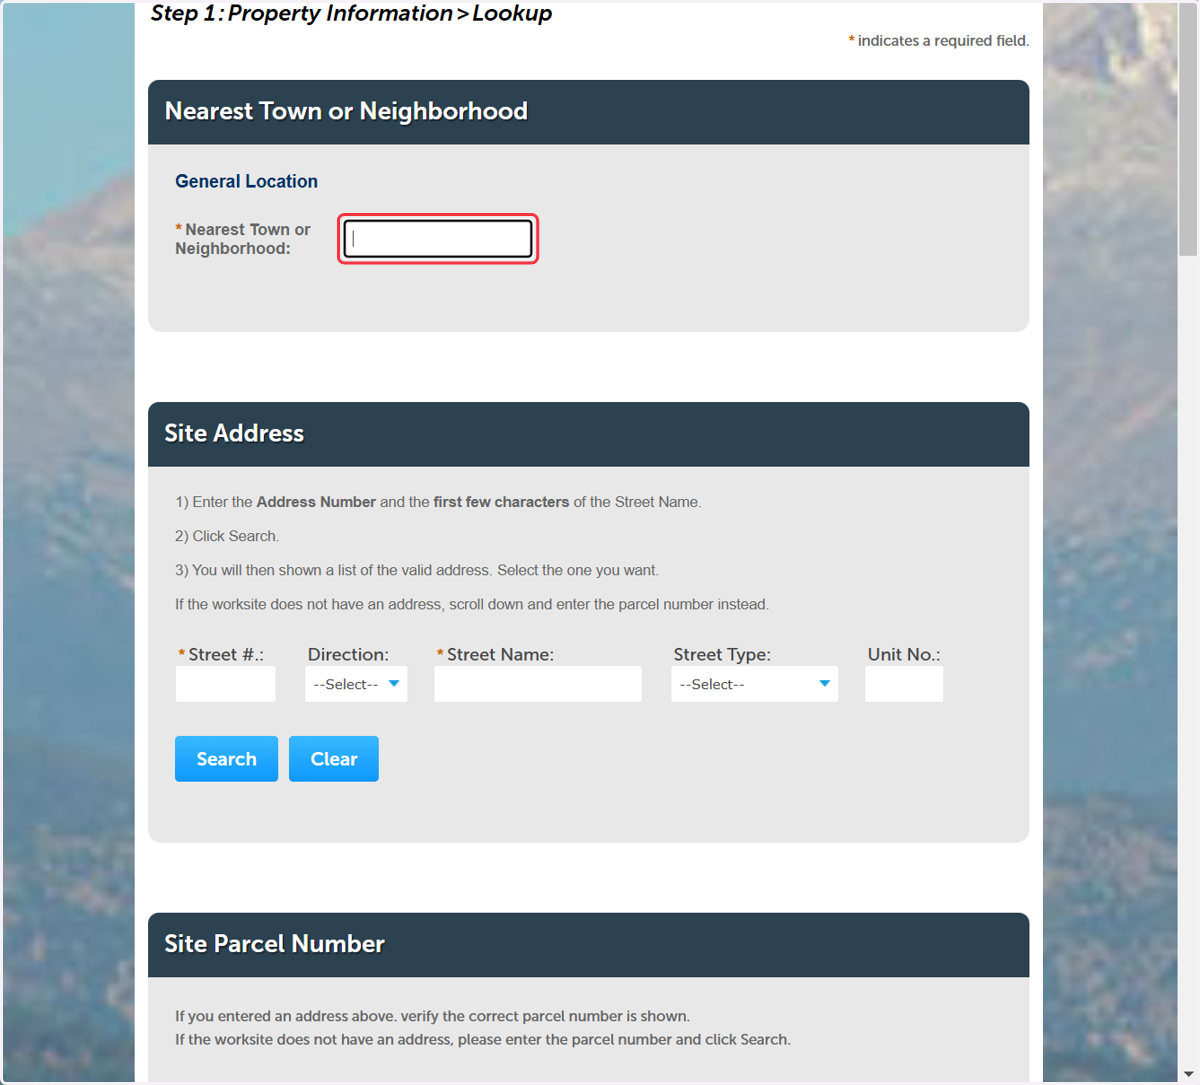The height and width of the screenshot is (1085, 1200).
Task: Click the 'Unit No.:' label
Action: tap(904, 654)
